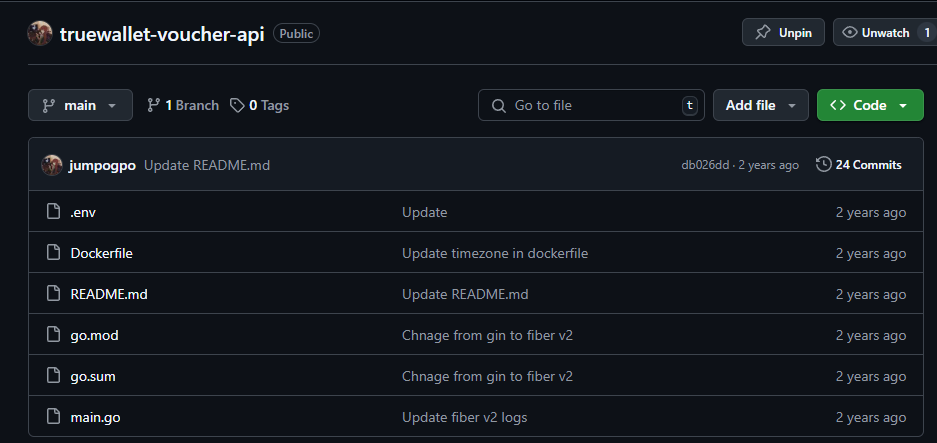This screenshot has height=443, width=937.
Task: Click the jumpogpo username link
Action: click(x=102, y=165)
